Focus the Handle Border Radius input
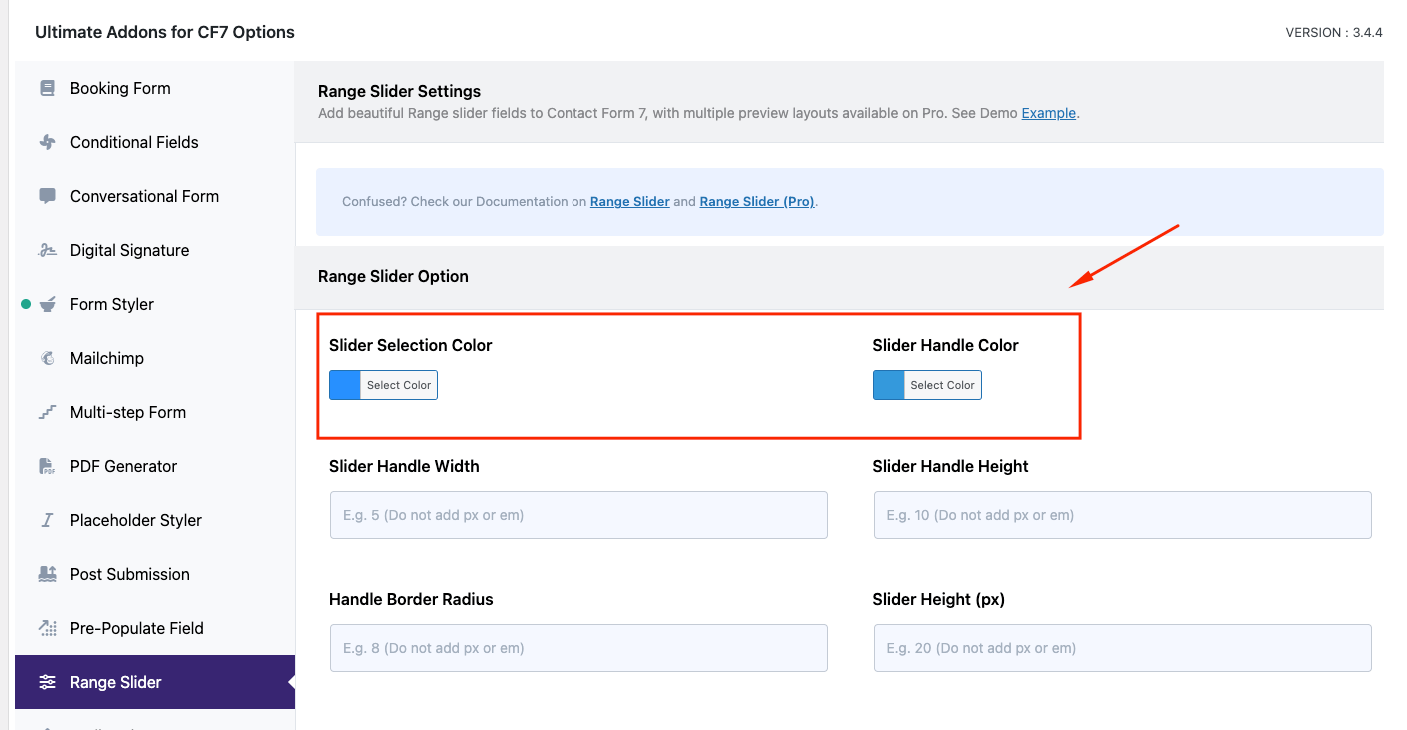The image size is (1407, 730). [x=579, y=648]
